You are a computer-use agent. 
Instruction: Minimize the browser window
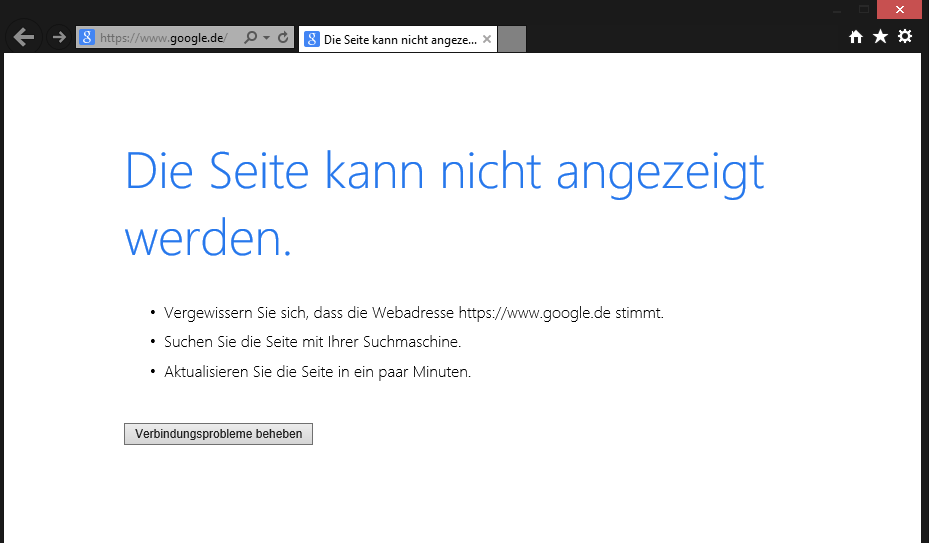point(837,10)
